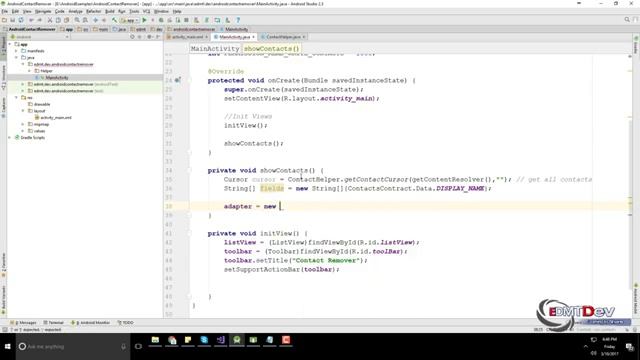Click the Synchronize refresh toolbar icon
Image resolution: width=640 pixels, height=360 pixels.
pos(21,20)
